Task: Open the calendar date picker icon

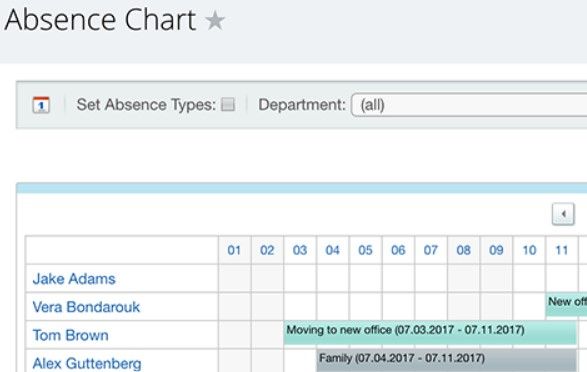Action: 41,105
